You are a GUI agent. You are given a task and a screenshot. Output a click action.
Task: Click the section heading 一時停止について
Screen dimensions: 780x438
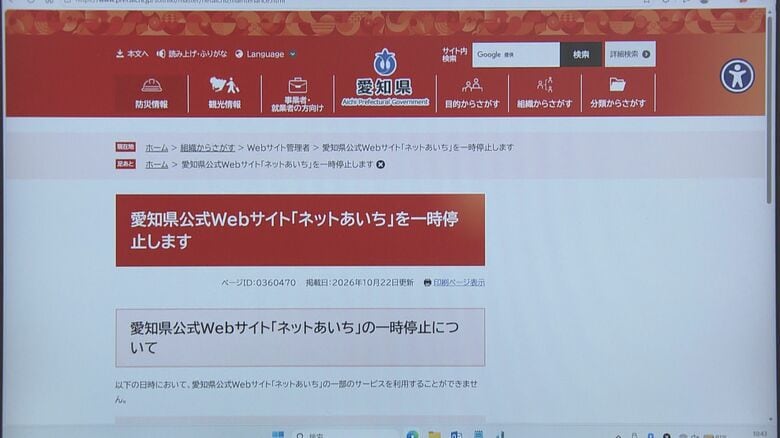click(300, 337)
